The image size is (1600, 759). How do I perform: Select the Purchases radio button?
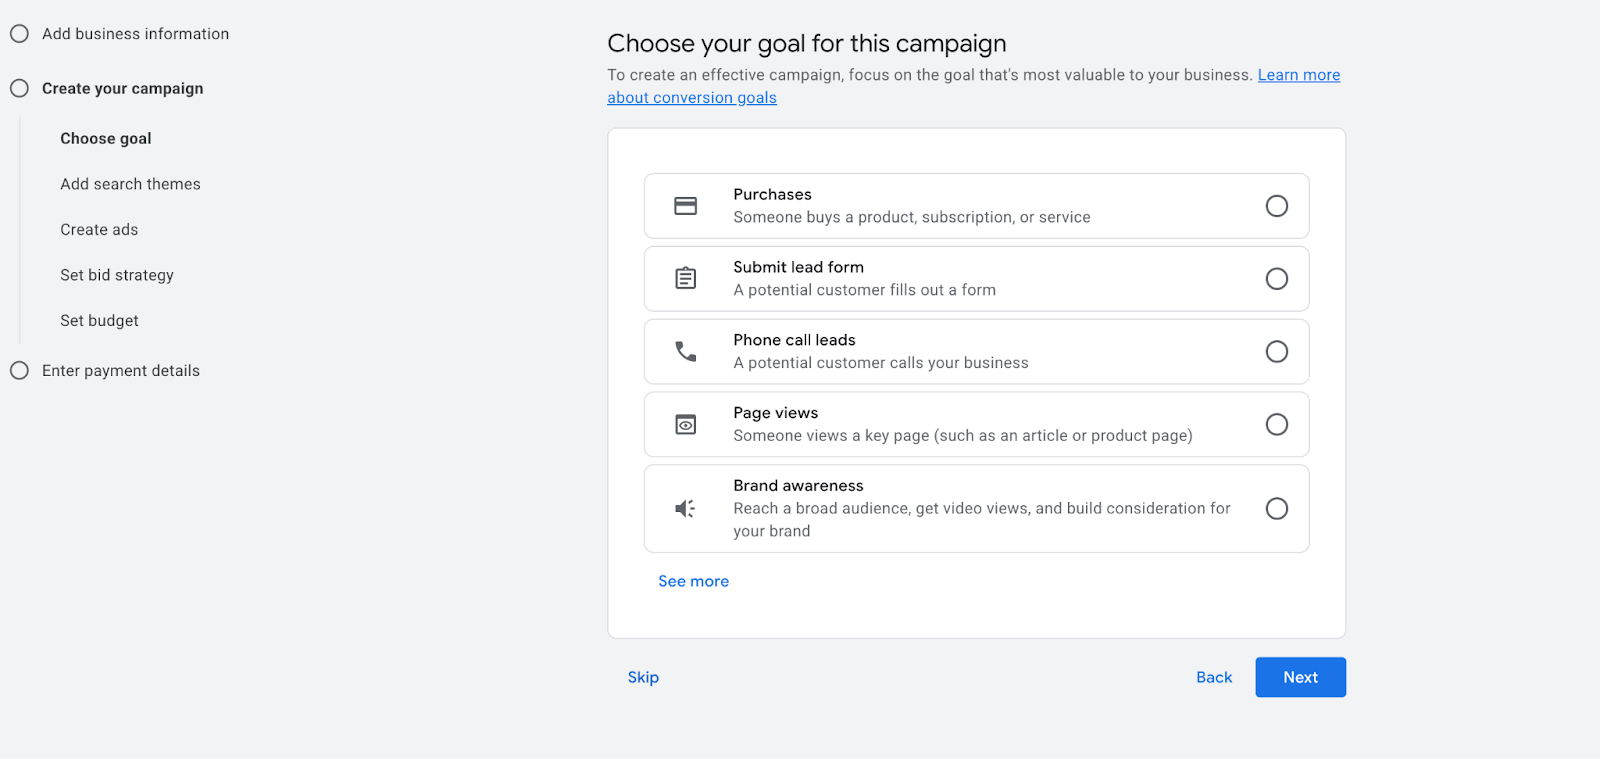pos(1277,205)
